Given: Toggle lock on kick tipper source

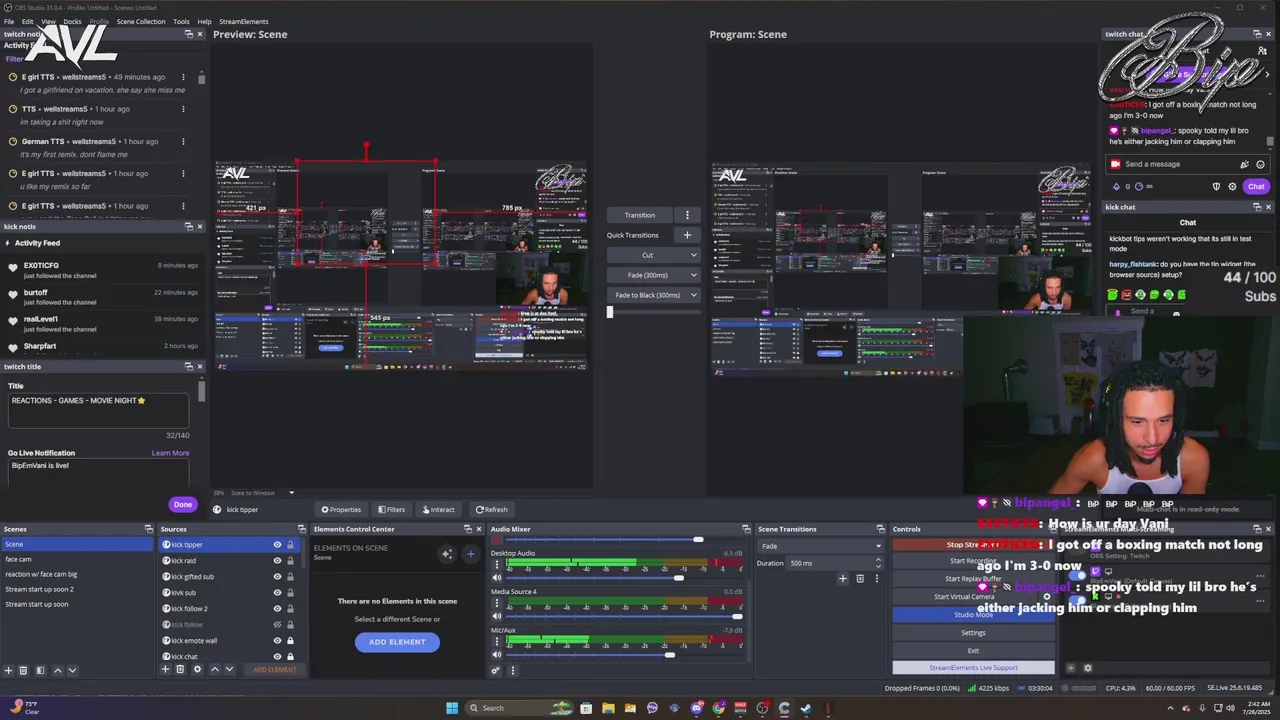Looking at the screenshot, I should pos(291,545).
